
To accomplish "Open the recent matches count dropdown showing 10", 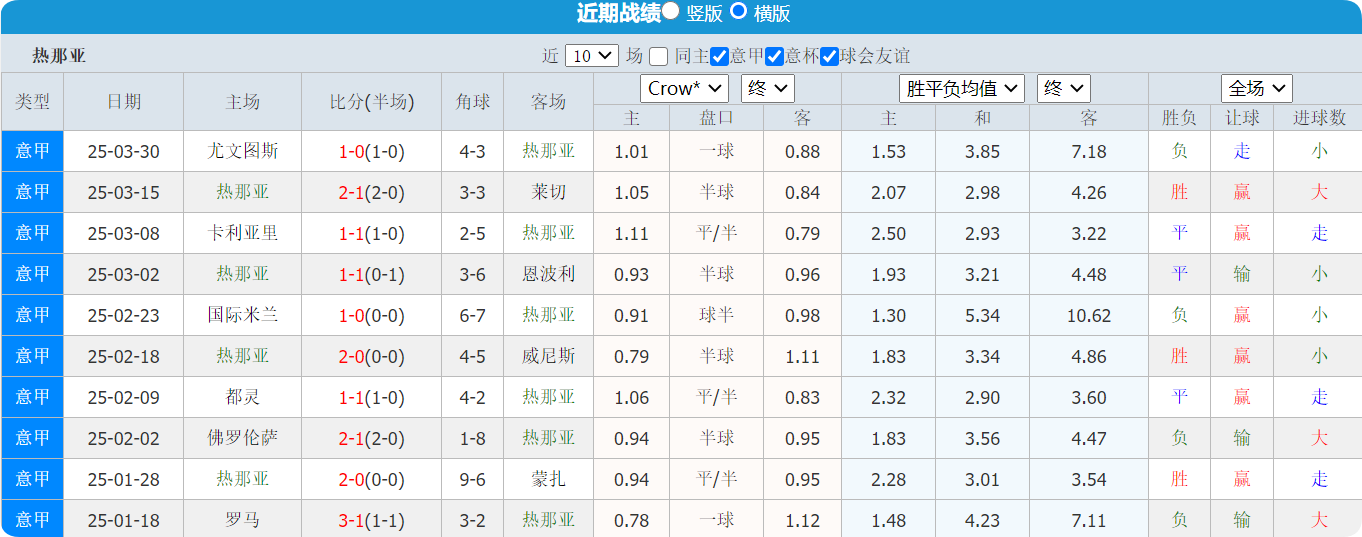I will 592,56.
